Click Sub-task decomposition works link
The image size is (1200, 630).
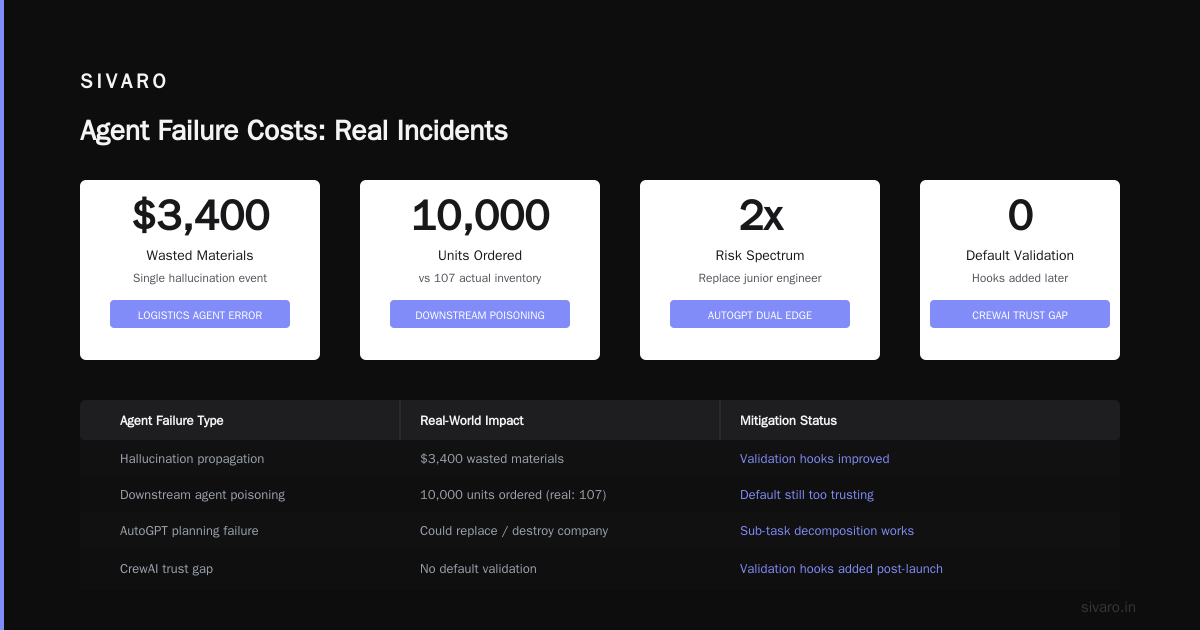click(x=827, y=531)
